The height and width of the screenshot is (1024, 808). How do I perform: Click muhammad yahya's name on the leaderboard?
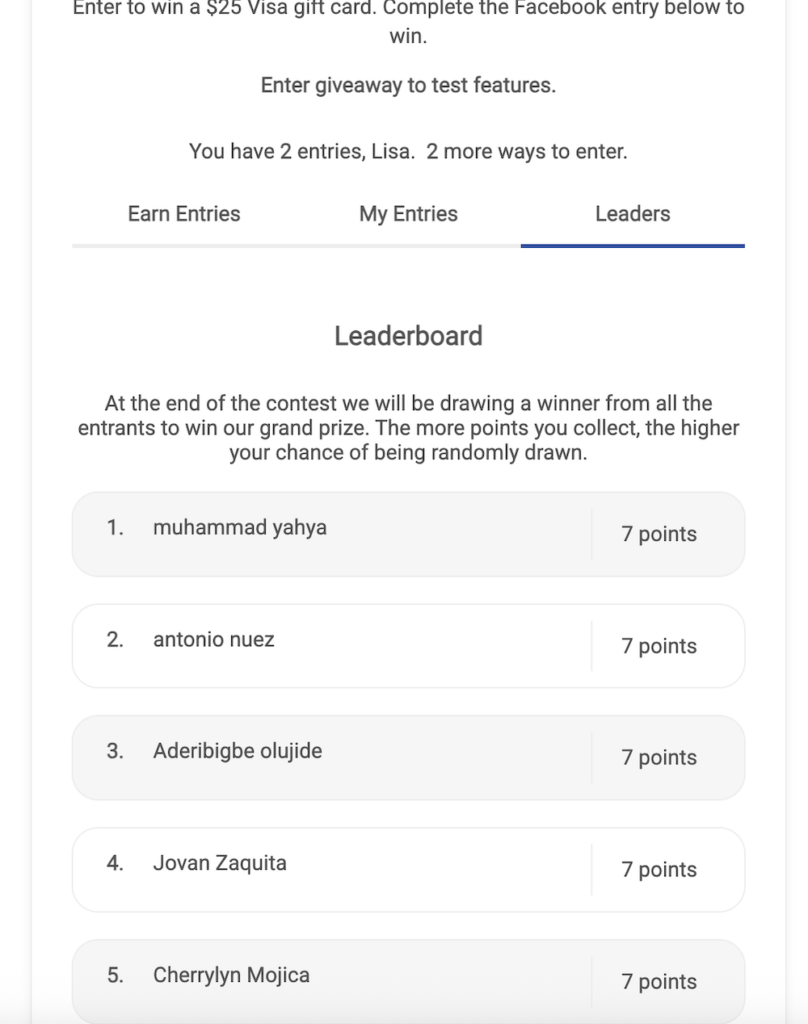click(x=240, y=528)
